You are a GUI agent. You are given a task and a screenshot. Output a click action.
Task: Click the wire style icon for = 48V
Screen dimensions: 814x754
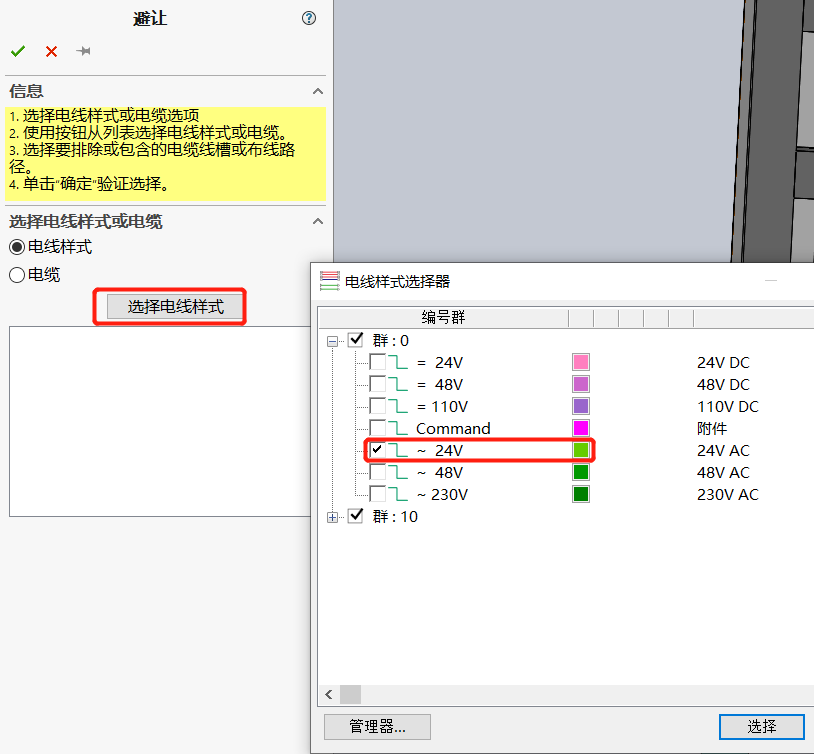(398, 384)
